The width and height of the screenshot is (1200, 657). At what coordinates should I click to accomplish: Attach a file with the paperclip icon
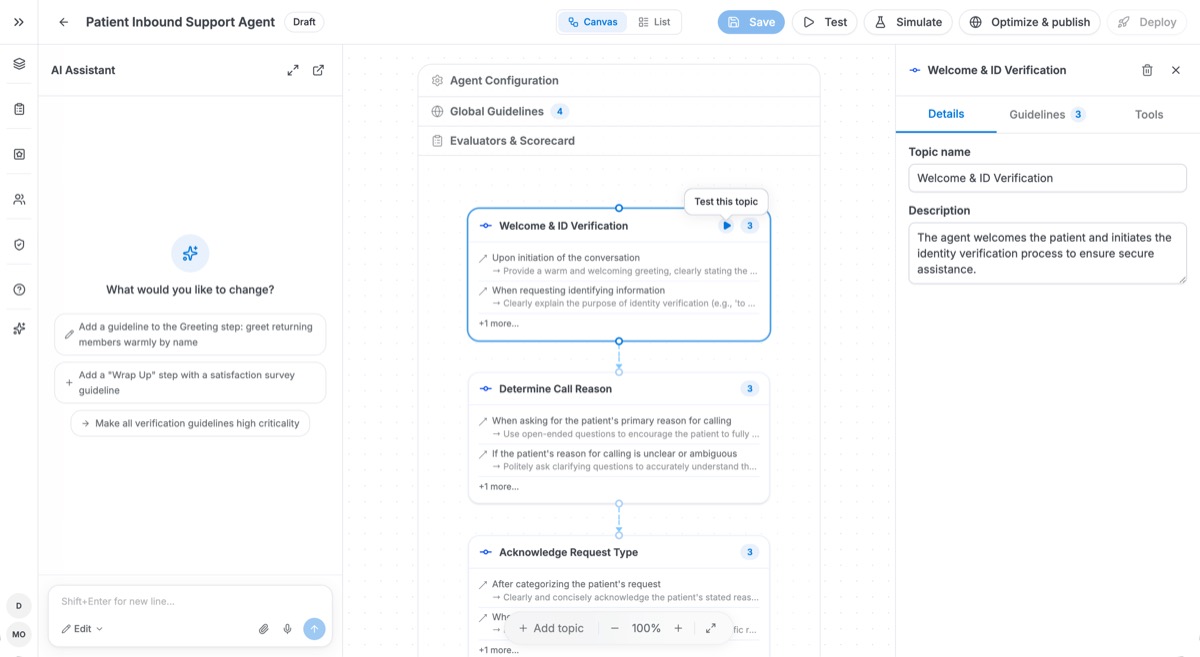(x=264, y=629)
